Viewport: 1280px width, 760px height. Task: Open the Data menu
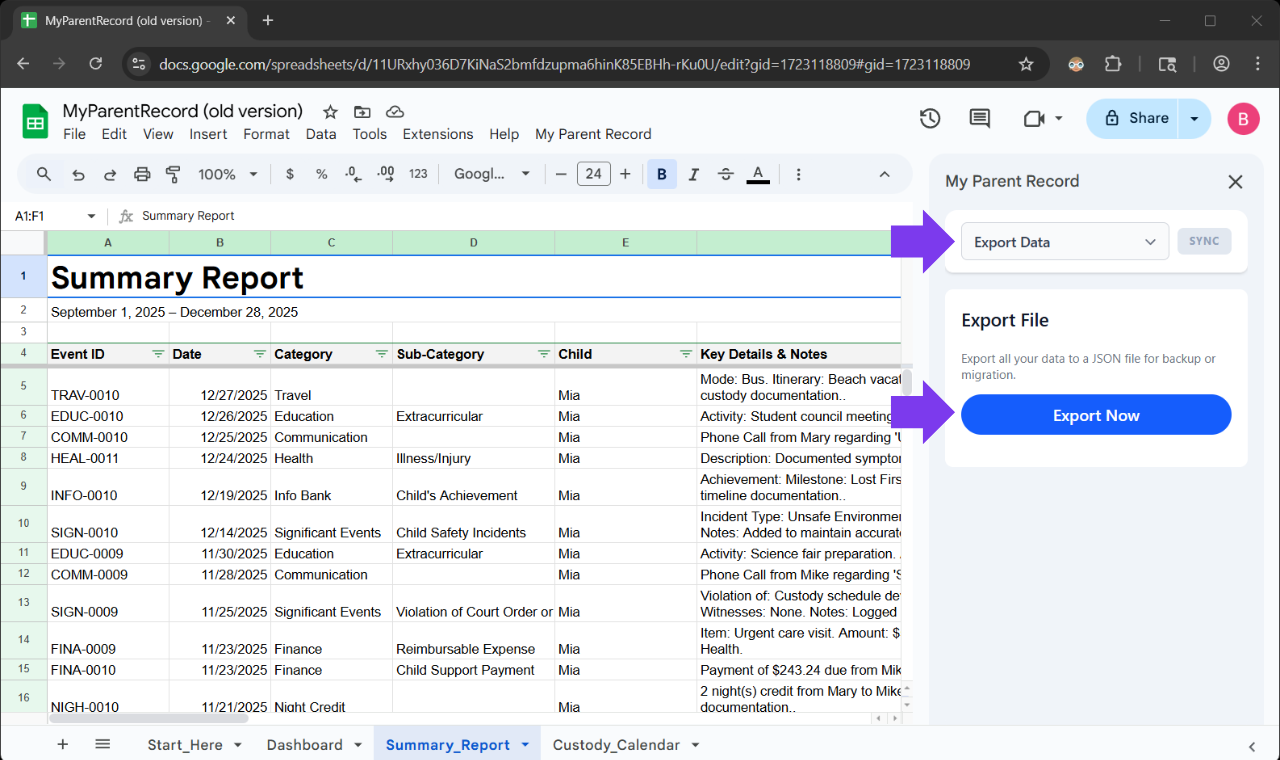tap(321, 134)
